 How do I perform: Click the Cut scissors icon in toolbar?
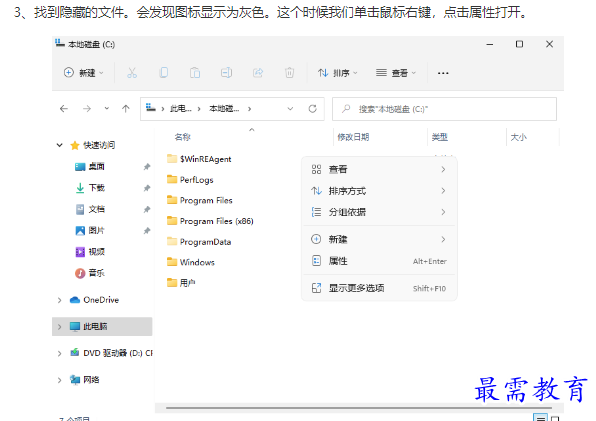[x=132, y=73]
